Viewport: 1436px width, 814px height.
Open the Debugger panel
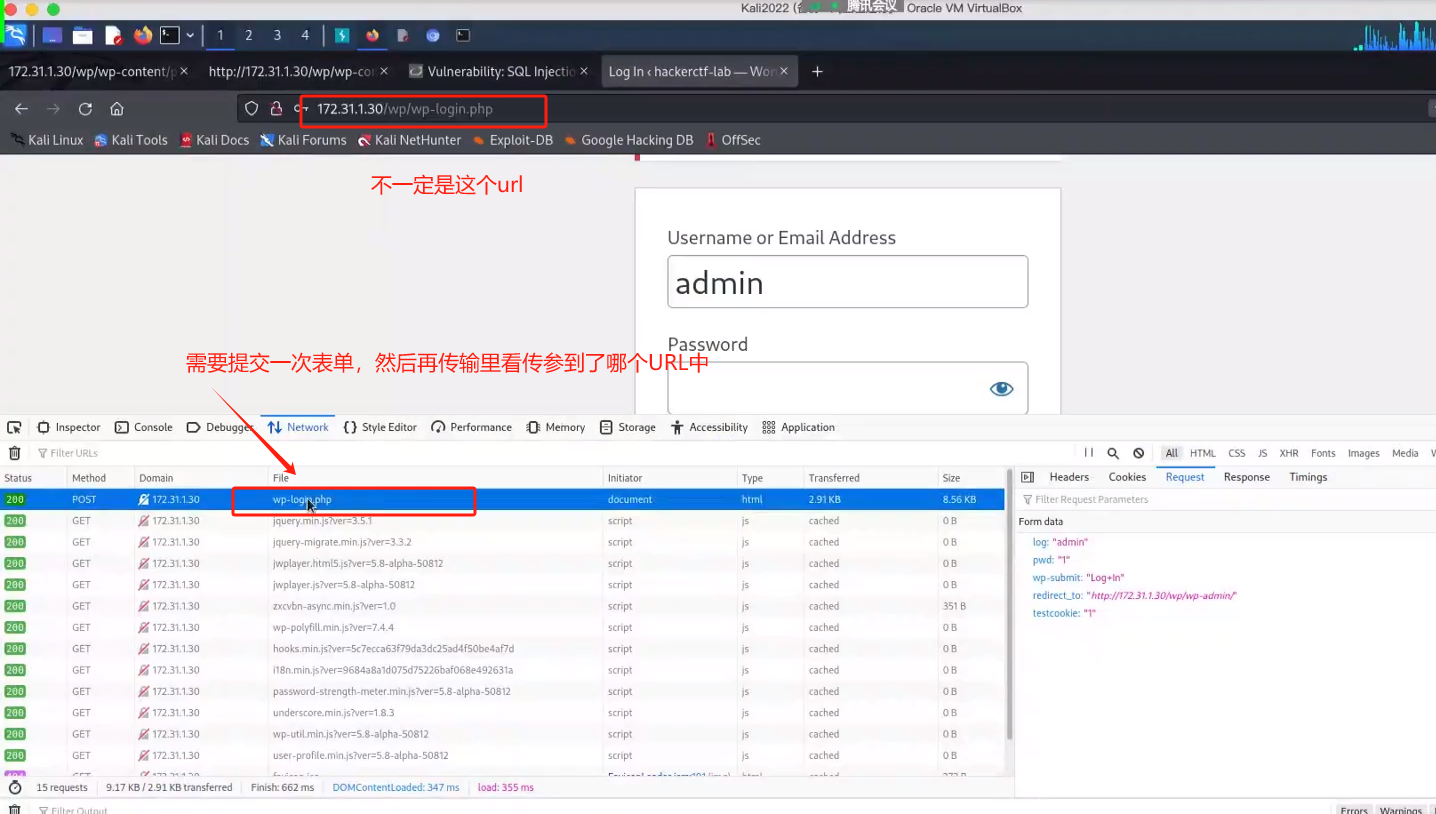pyautogui.click(x=220, y=427)
